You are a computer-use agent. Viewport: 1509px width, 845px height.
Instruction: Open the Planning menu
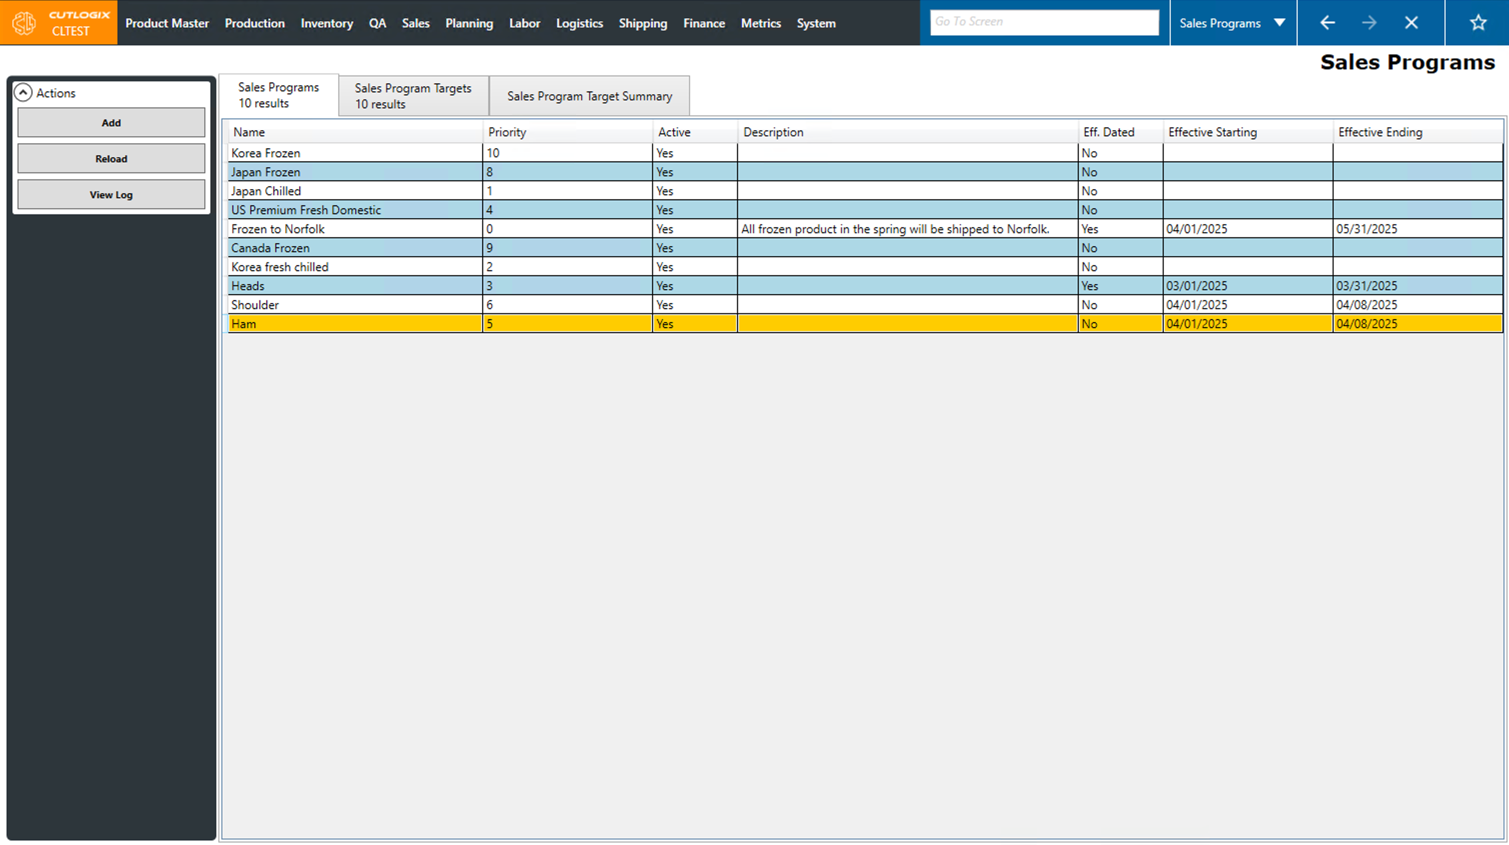[469, 23]
